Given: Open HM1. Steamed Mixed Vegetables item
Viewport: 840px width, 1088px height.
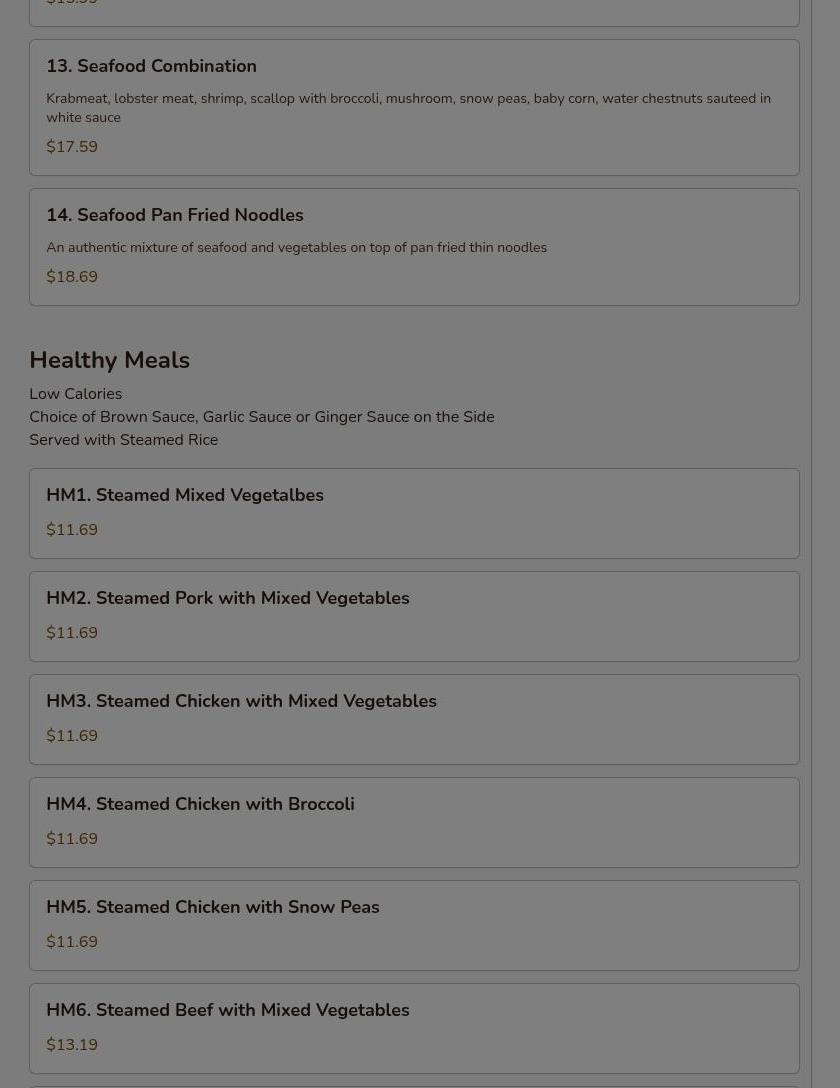Looking at the screenshot, I should pos(185,495).
